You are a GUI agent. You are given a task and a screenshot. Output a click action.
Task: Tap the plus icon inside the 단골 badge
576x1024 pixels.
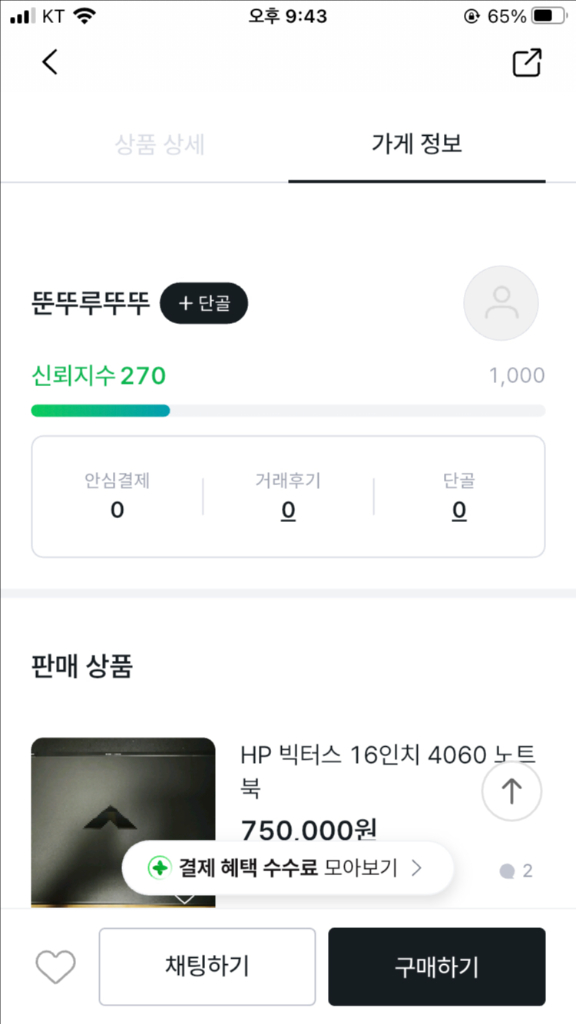click(188, 303)
